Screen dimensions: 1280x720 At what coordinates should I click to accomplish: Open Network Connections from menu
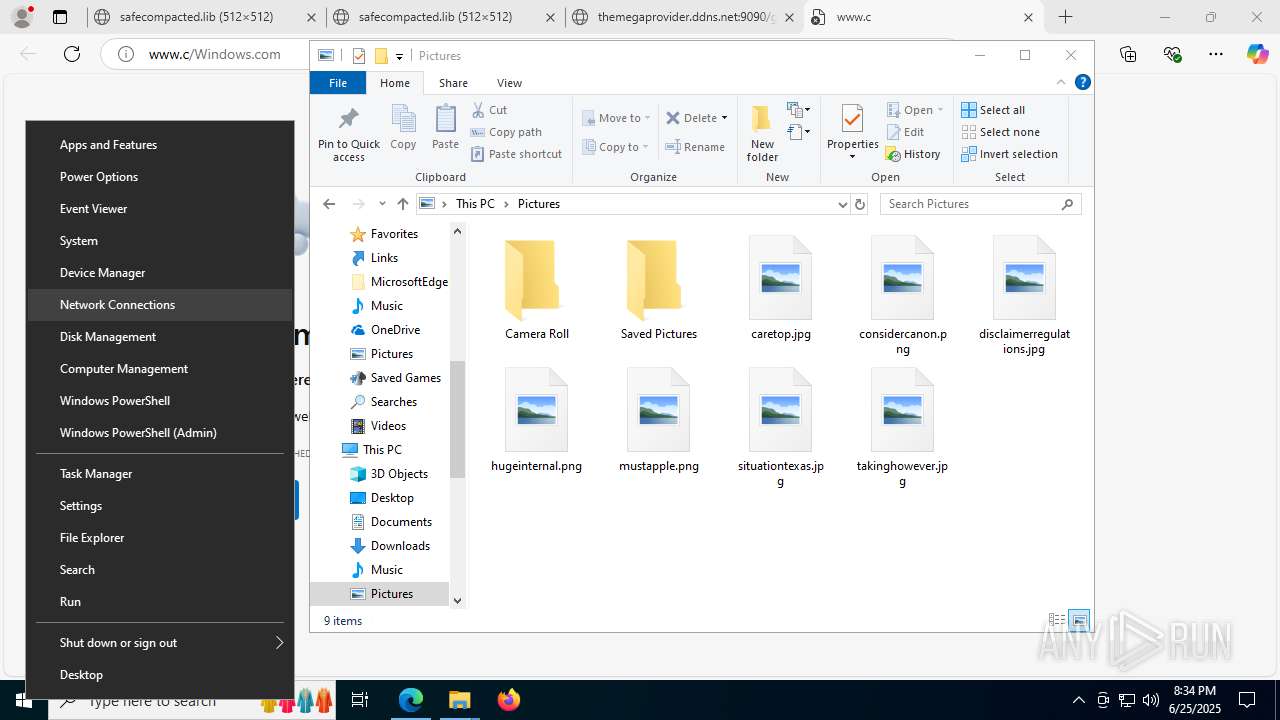(160, 305)
